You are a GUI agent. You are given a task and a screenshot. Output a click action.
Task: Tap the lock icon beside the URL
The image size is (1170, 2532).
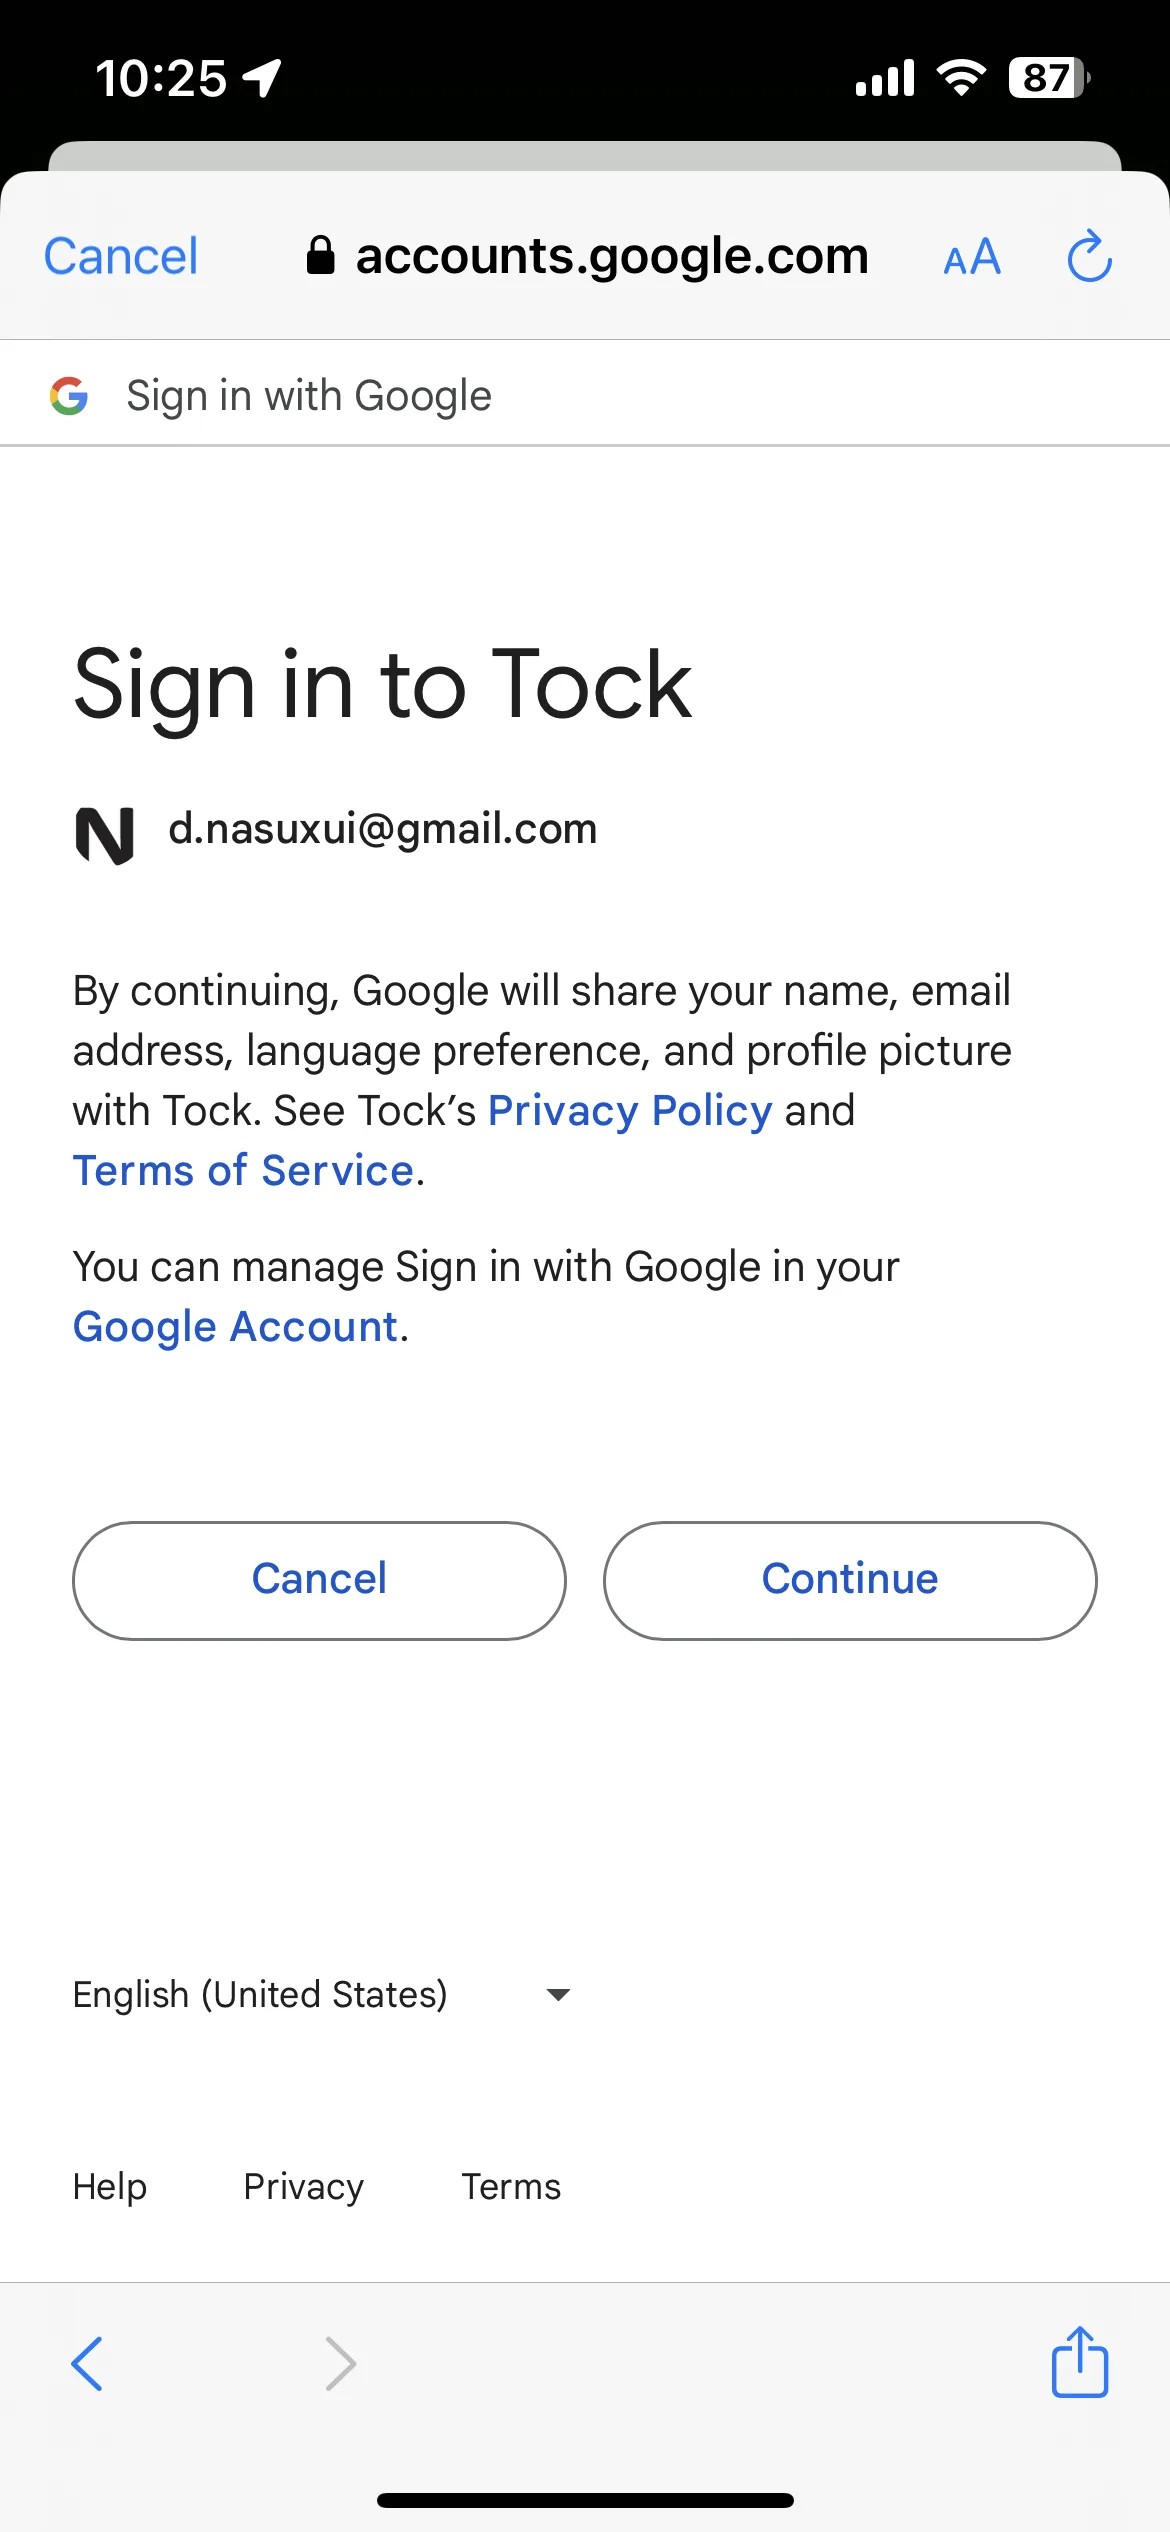[x=320, y=255]
